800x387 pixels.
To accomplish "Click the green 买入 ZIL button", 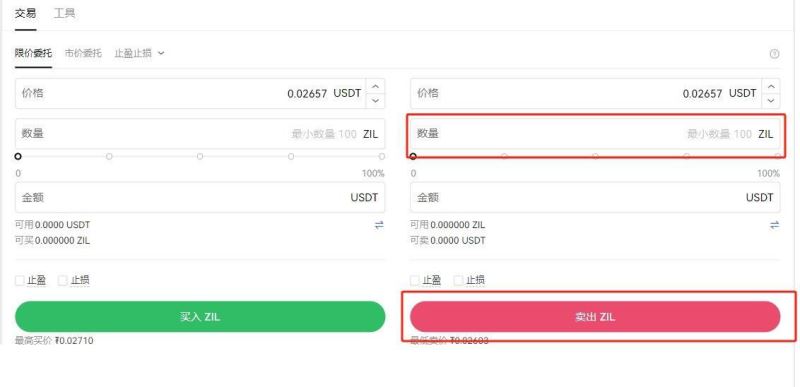I will coord(200,317).
